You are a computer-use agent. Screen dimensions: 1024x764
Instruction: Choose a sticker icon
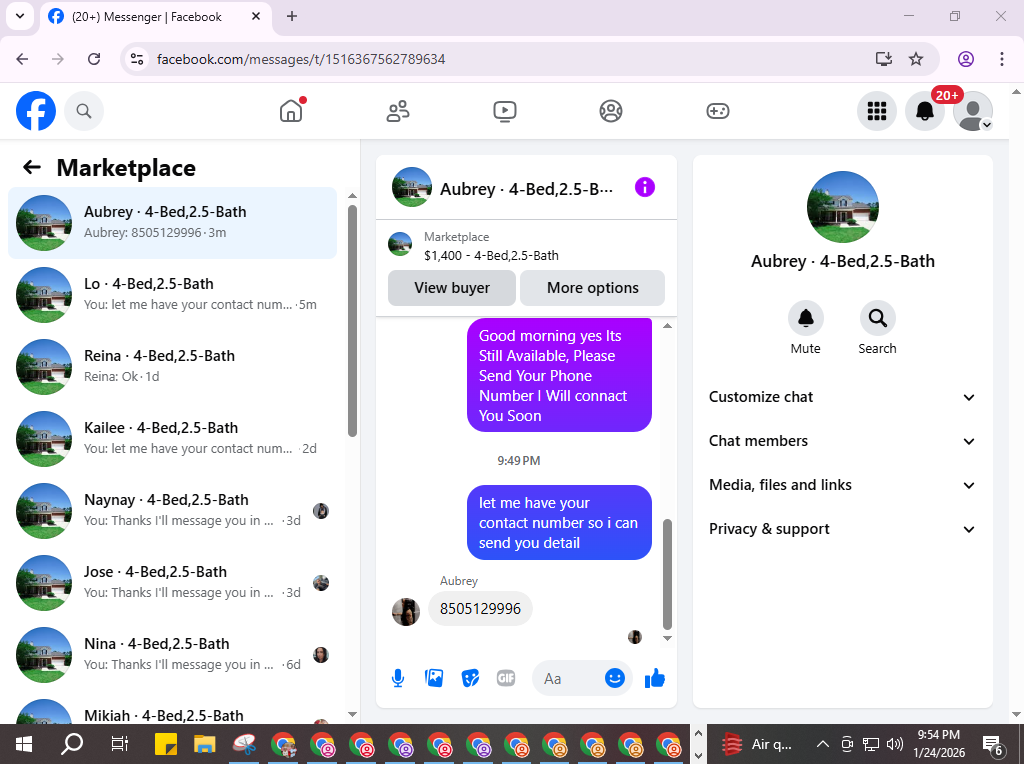pos(470,678)
